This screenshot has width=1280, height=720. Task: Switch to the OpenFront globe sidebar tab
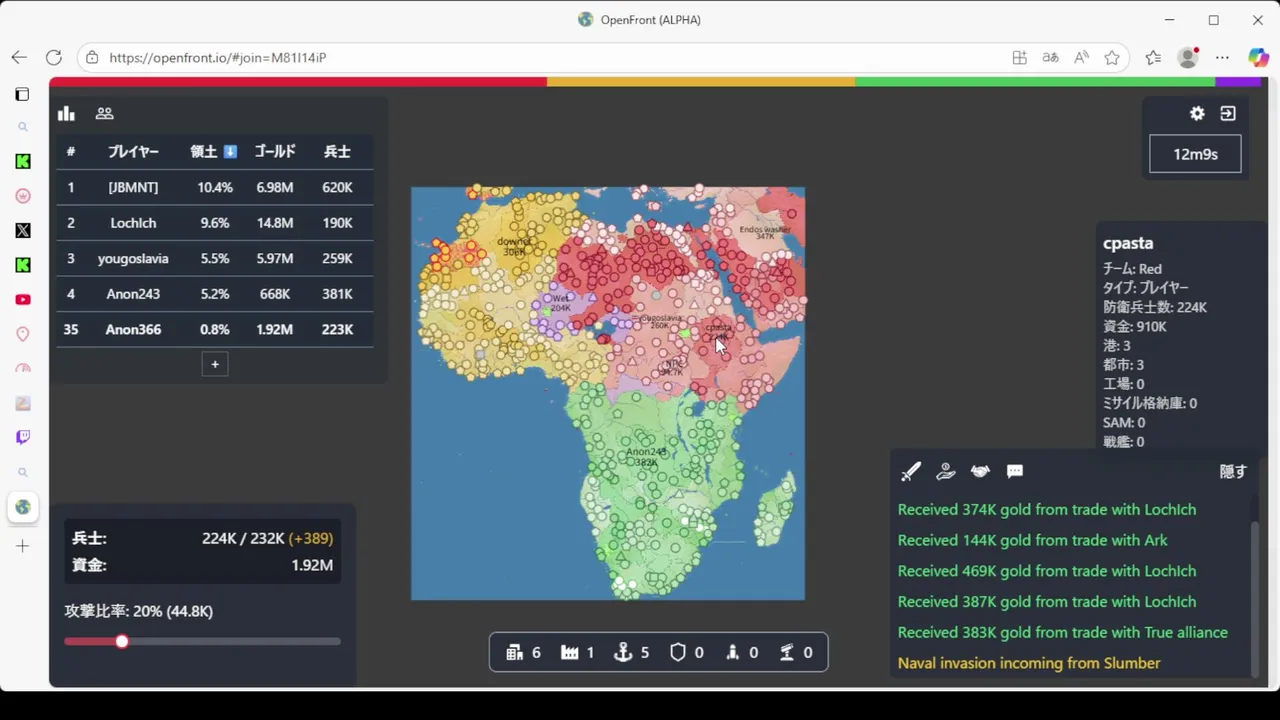pos(23,507)
